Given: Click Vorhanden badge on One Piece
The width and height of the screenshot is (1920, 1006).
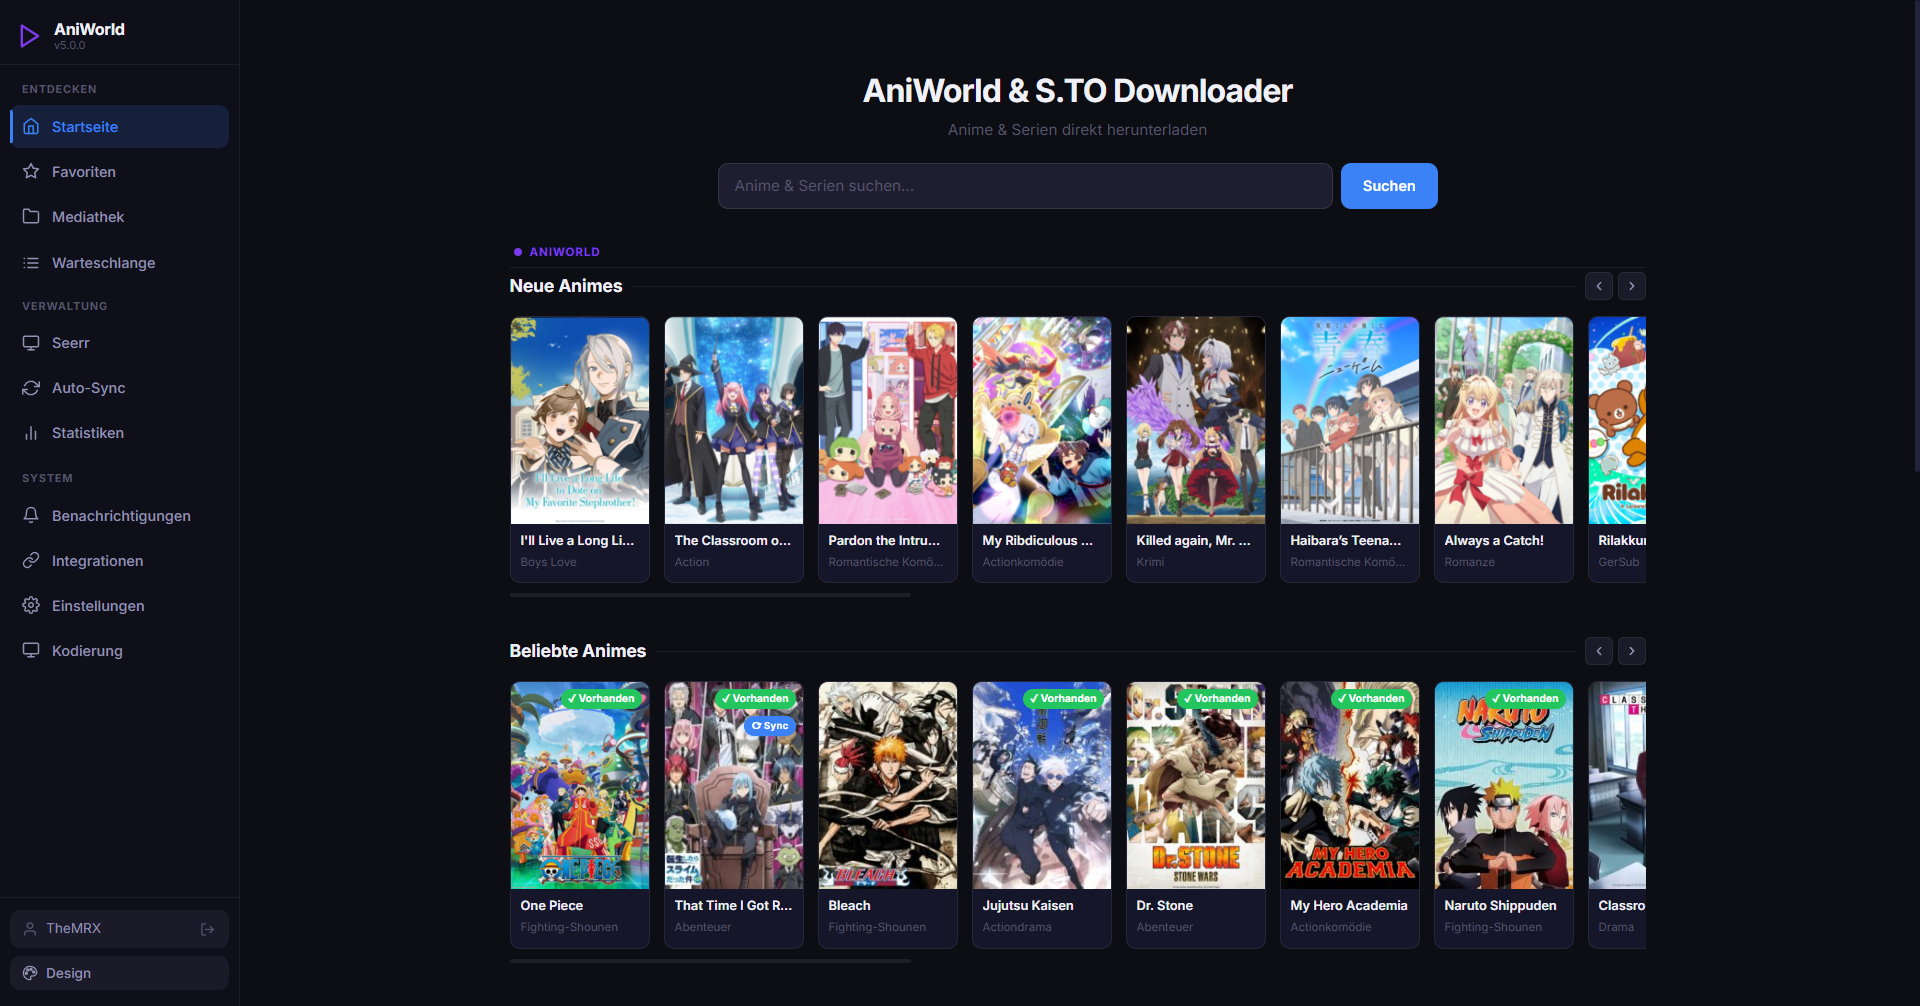Looking at the screenshot, I should [601, 699].
